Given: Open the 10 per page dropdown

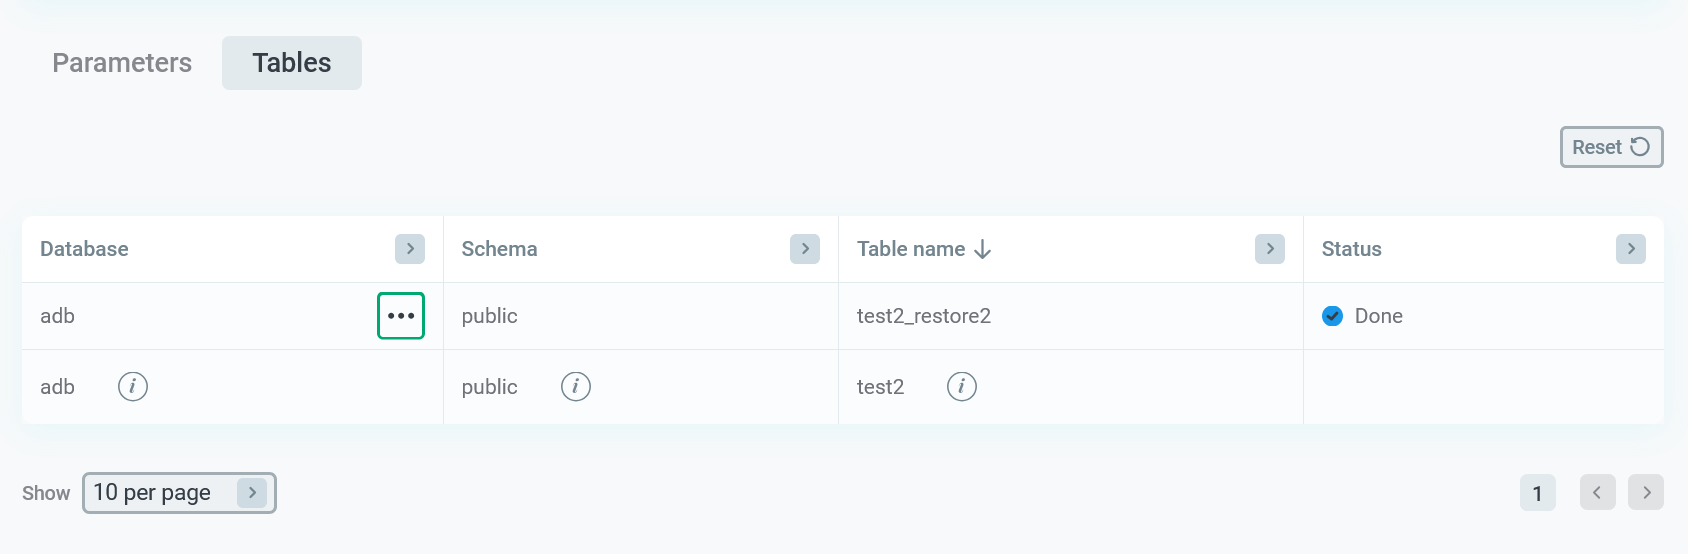Looking at the screenshot, I should tap(179, 493).
